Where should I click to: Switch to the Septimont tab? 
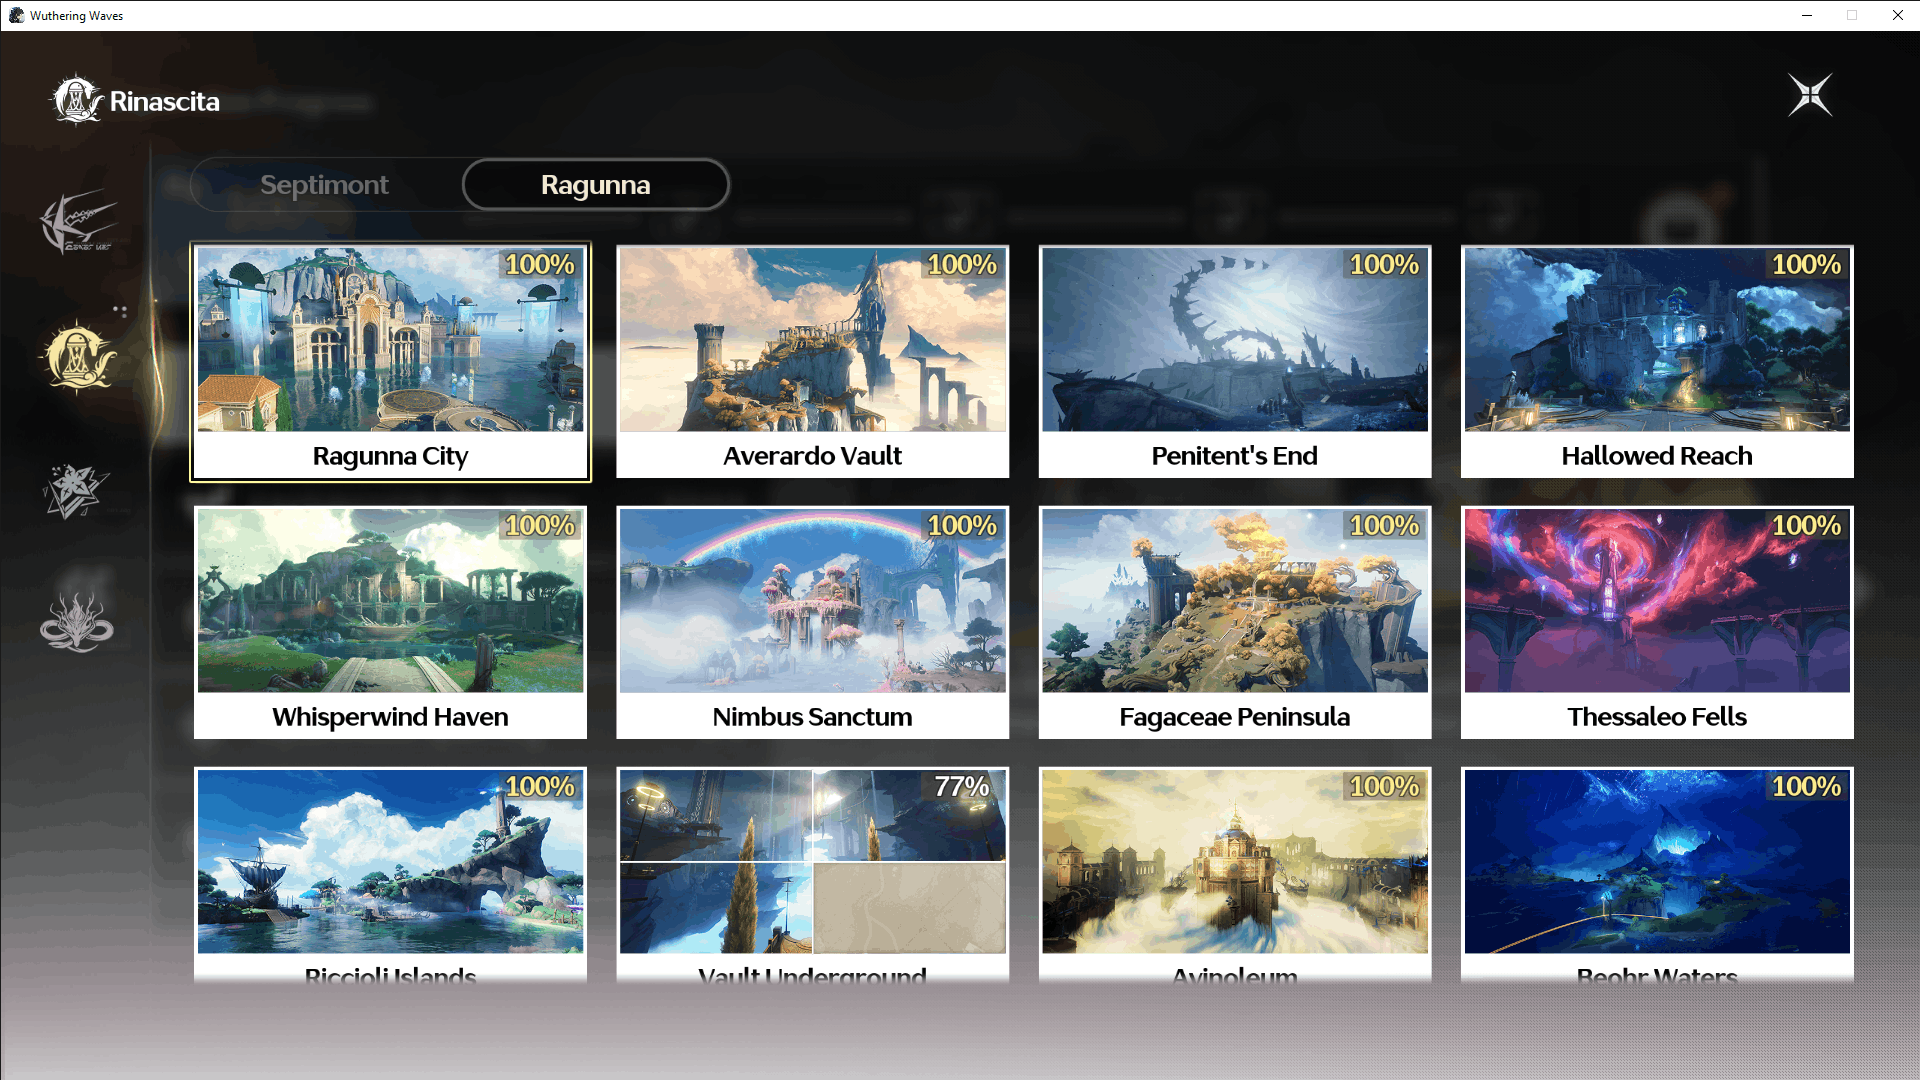(324, 185)
